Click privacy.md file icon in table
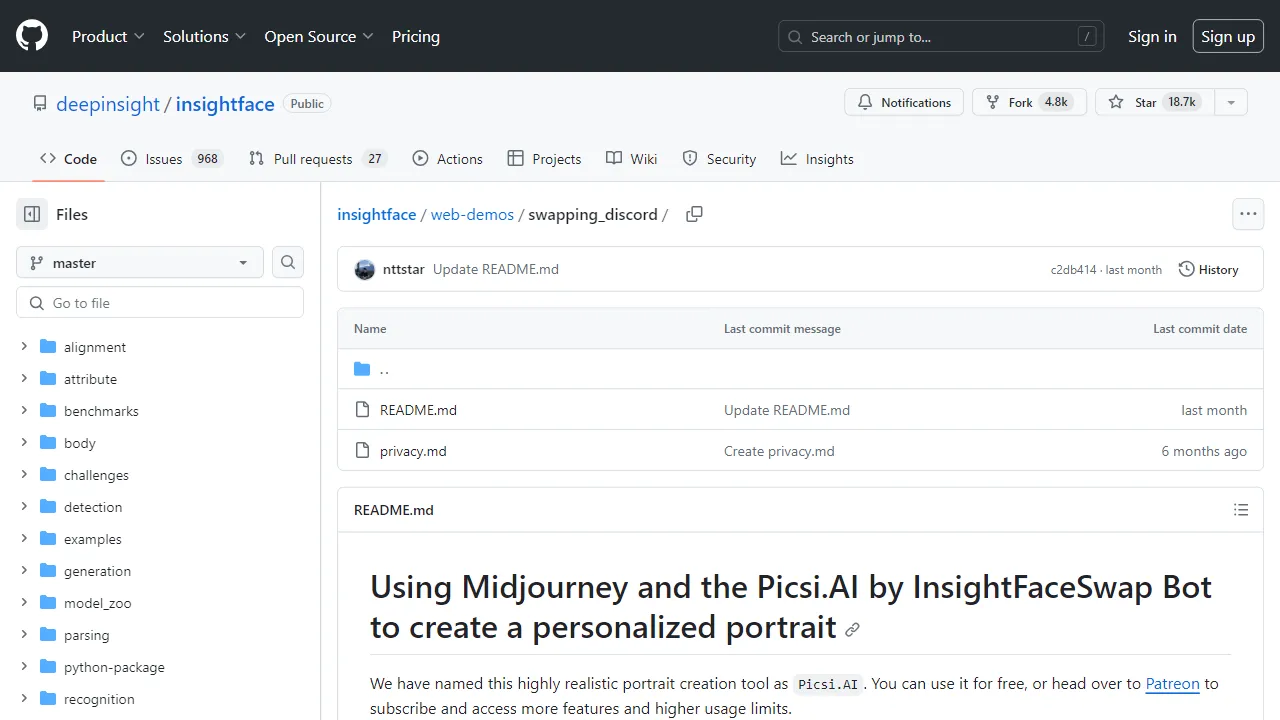The image size is (1280, 720). [x=362, y=451]
